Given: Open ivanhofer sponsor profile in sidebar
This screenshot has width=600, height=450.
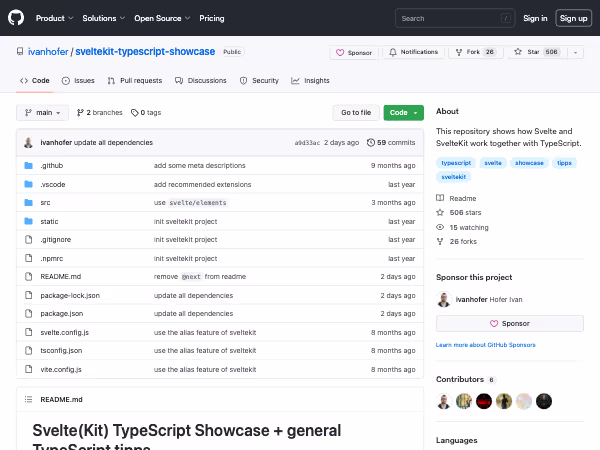Looking at the screenshot, I should coord(479,300).
